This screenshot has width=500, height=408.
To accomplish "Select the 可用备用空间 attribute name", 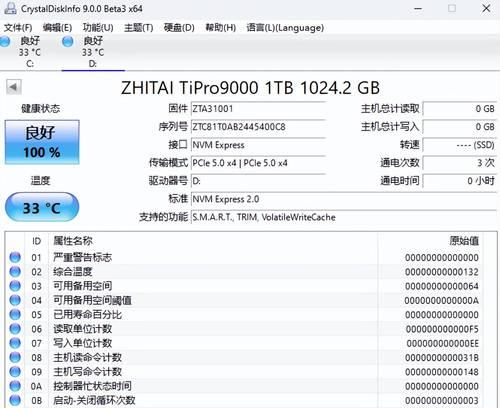I will (83, 286).
